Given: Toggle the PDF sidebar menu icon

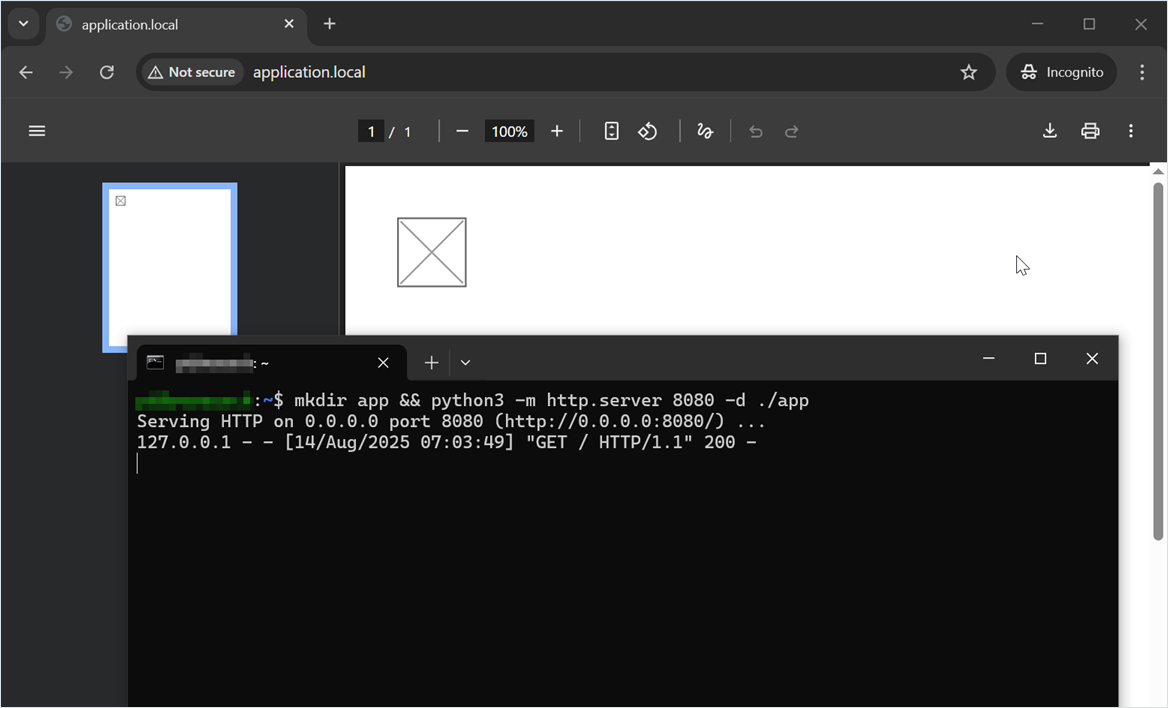Looking at the screenshot, I should [37, 131].
